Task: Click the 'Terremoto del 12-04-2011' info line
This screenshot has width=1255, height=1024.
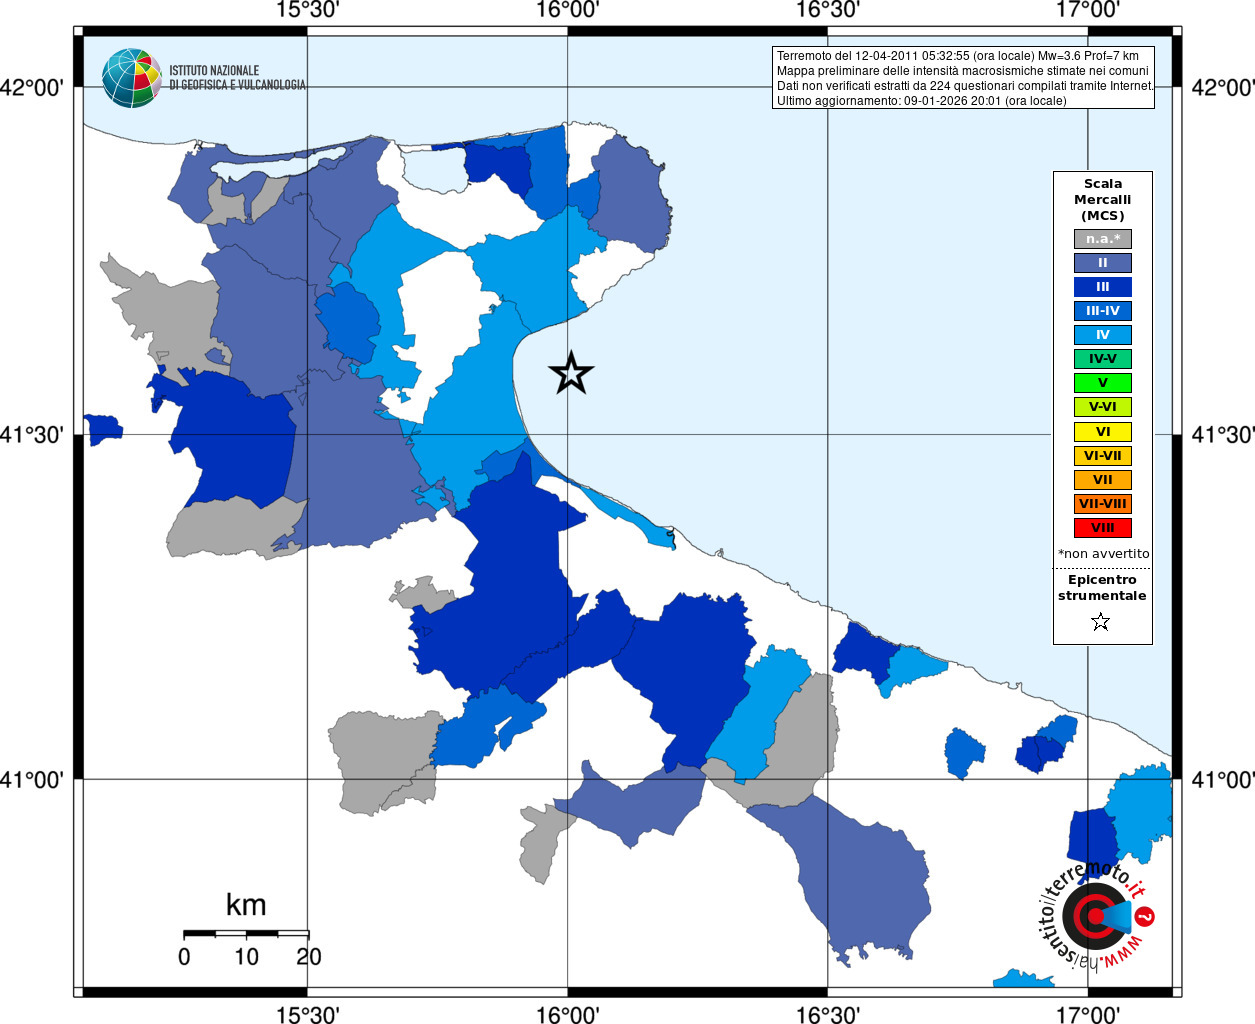Action: [x=958, y=56]
